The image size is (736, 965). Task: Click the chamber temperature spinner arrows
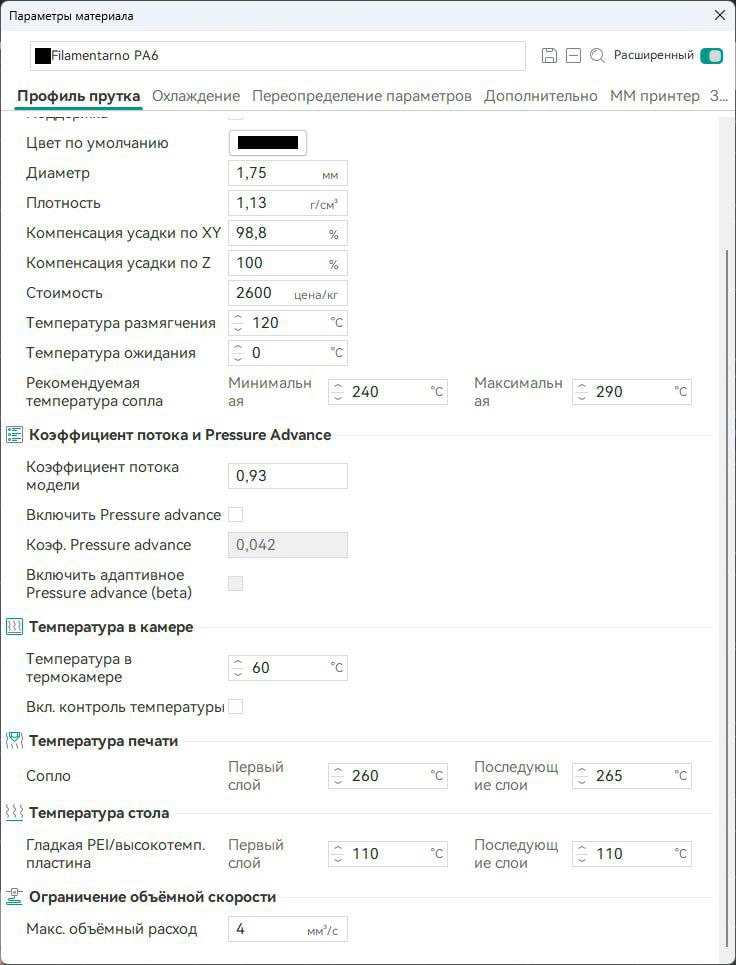point(238,667)
